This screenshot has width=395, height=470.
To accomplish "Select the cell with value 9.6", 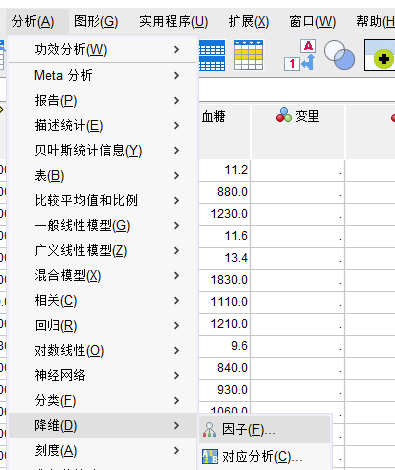I will [225, 346].
